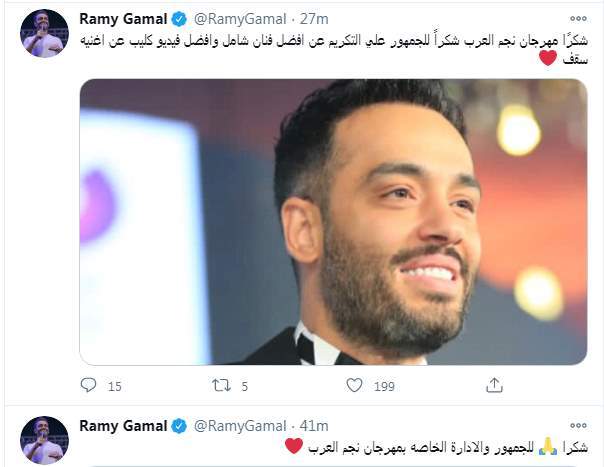
Task: Click Ramy Gamal's avatar on first tweet
Action: pyautogui.click(x=44, y=34)
